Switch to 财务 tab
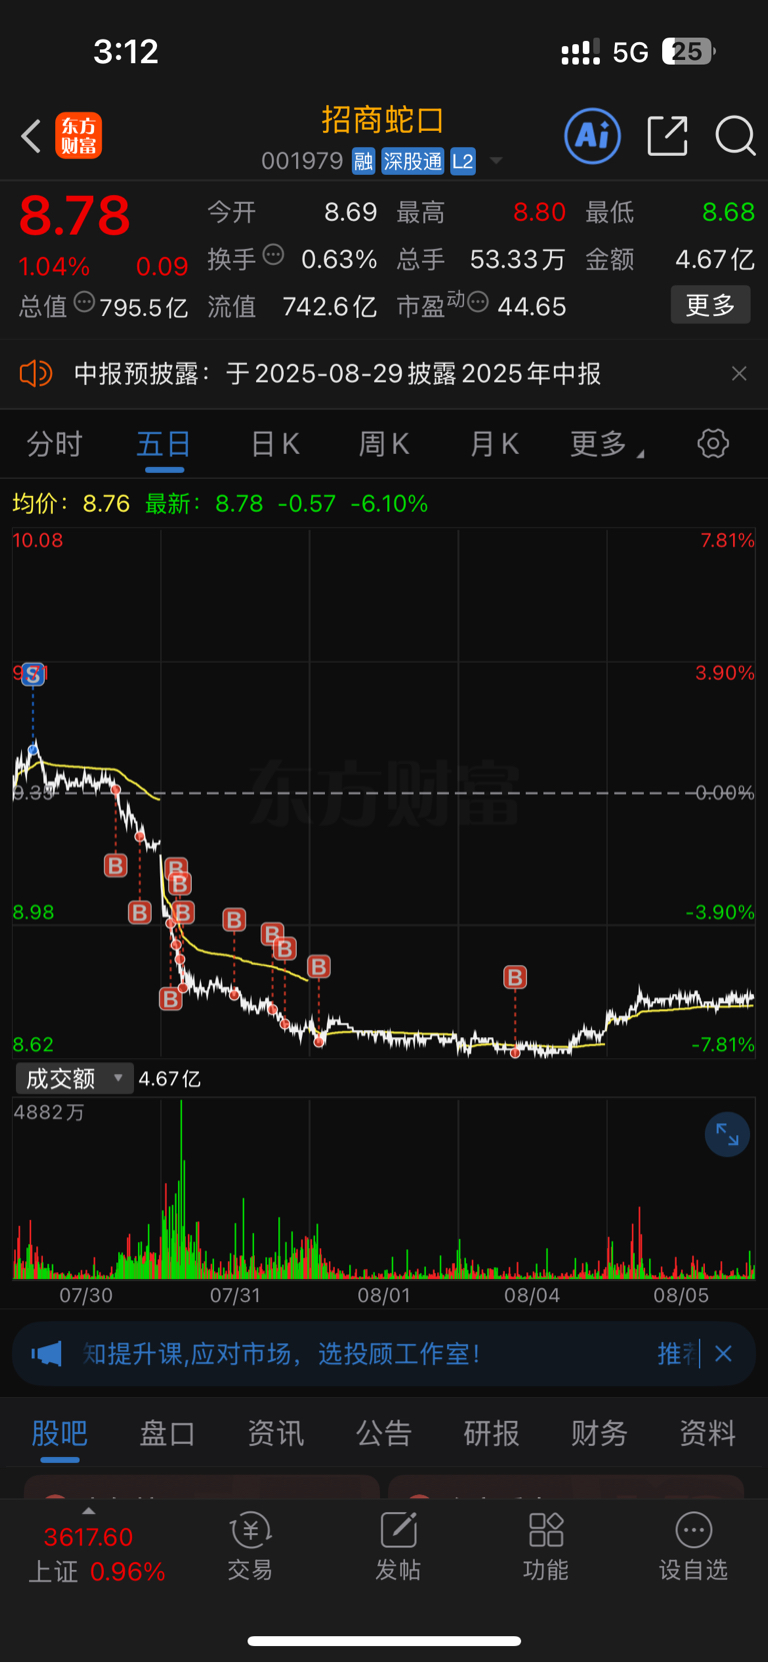 pos(599,1433)
